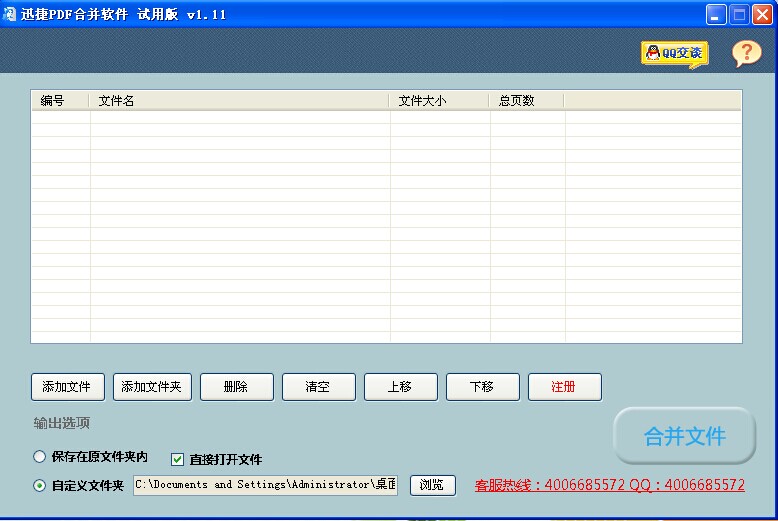This screenshot has width=778, height=521.
Task: Start merging with 合并文件 button
Action: 684,436
